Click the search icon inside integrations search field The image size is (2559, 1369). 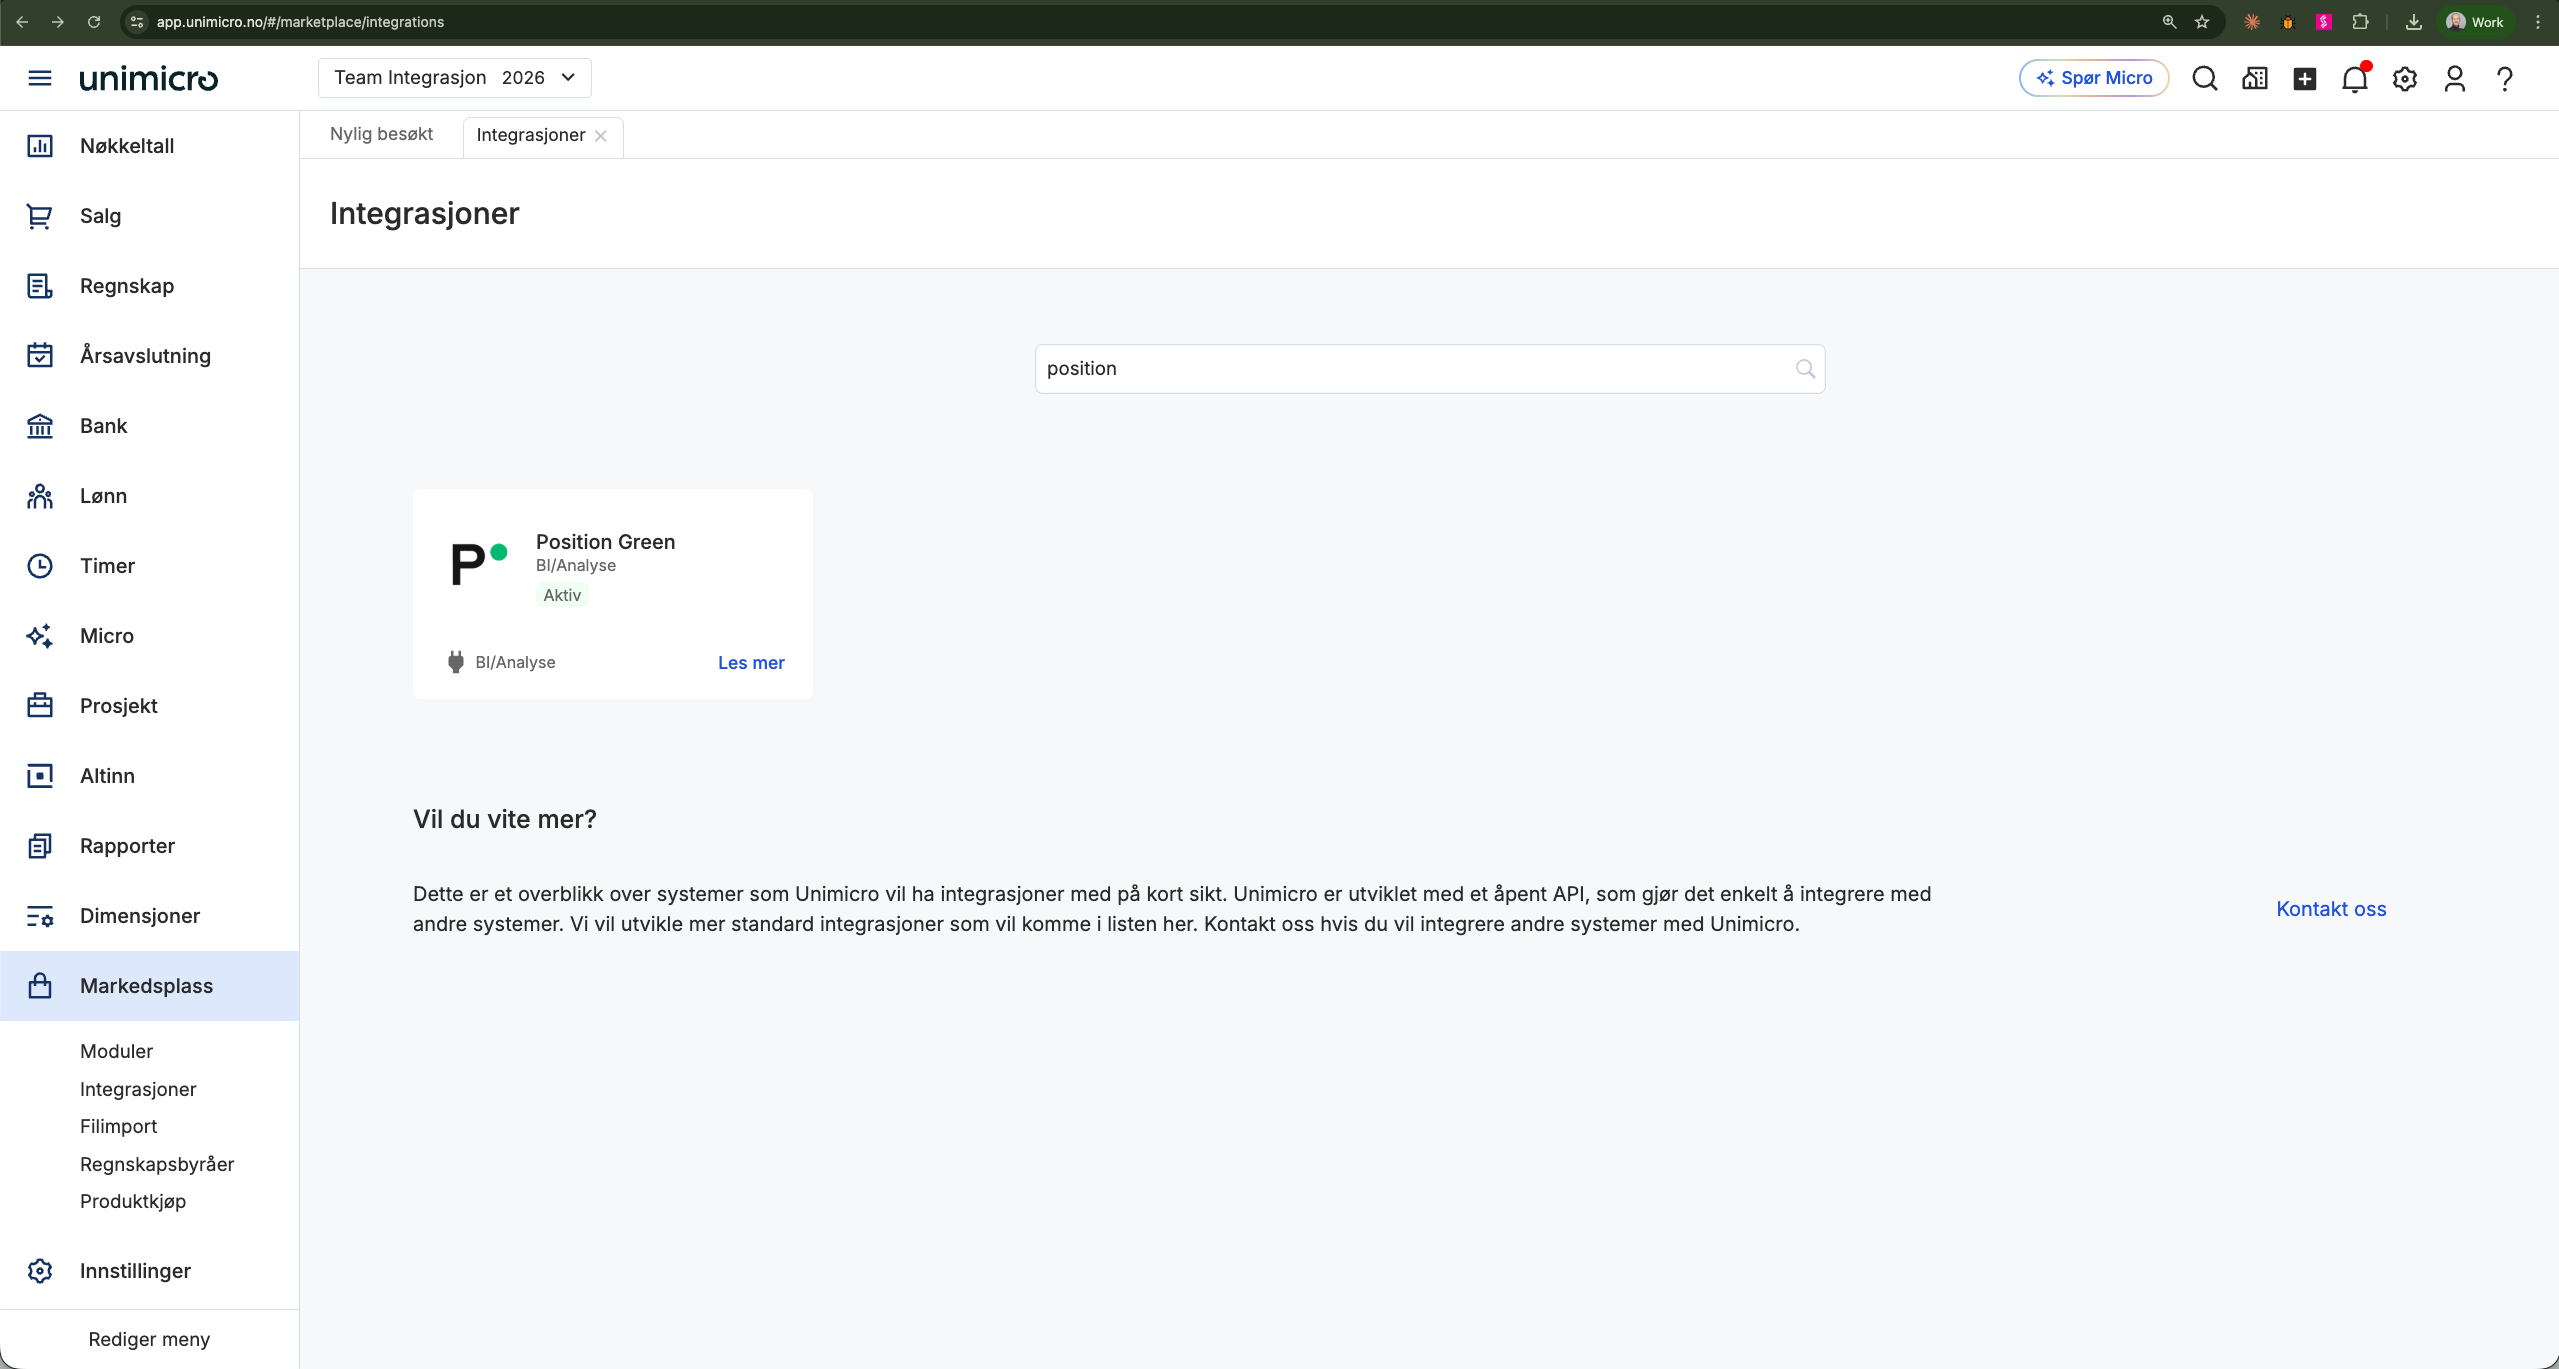[1805, 369]
